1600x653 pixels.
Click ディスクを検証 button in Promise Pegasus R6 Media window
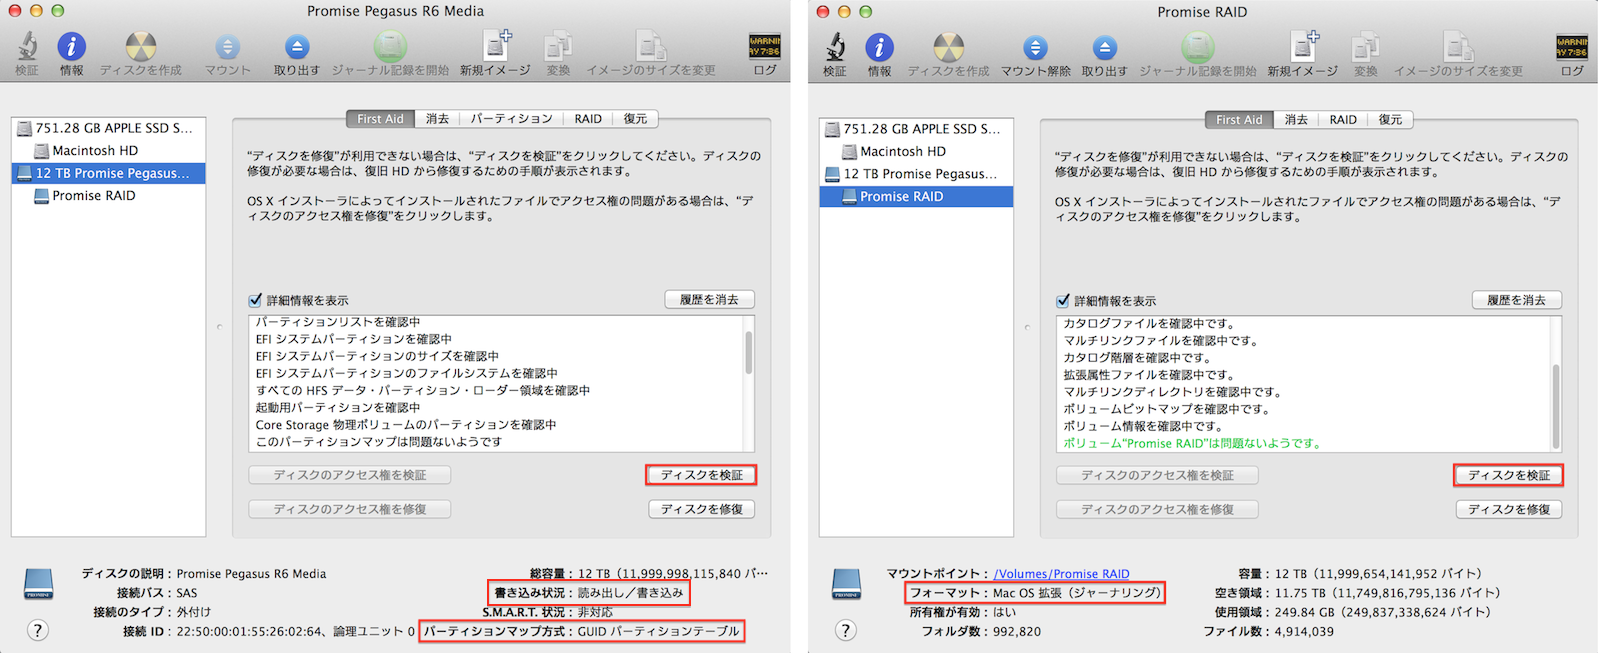pyautogui.click(x=701, y=475)
